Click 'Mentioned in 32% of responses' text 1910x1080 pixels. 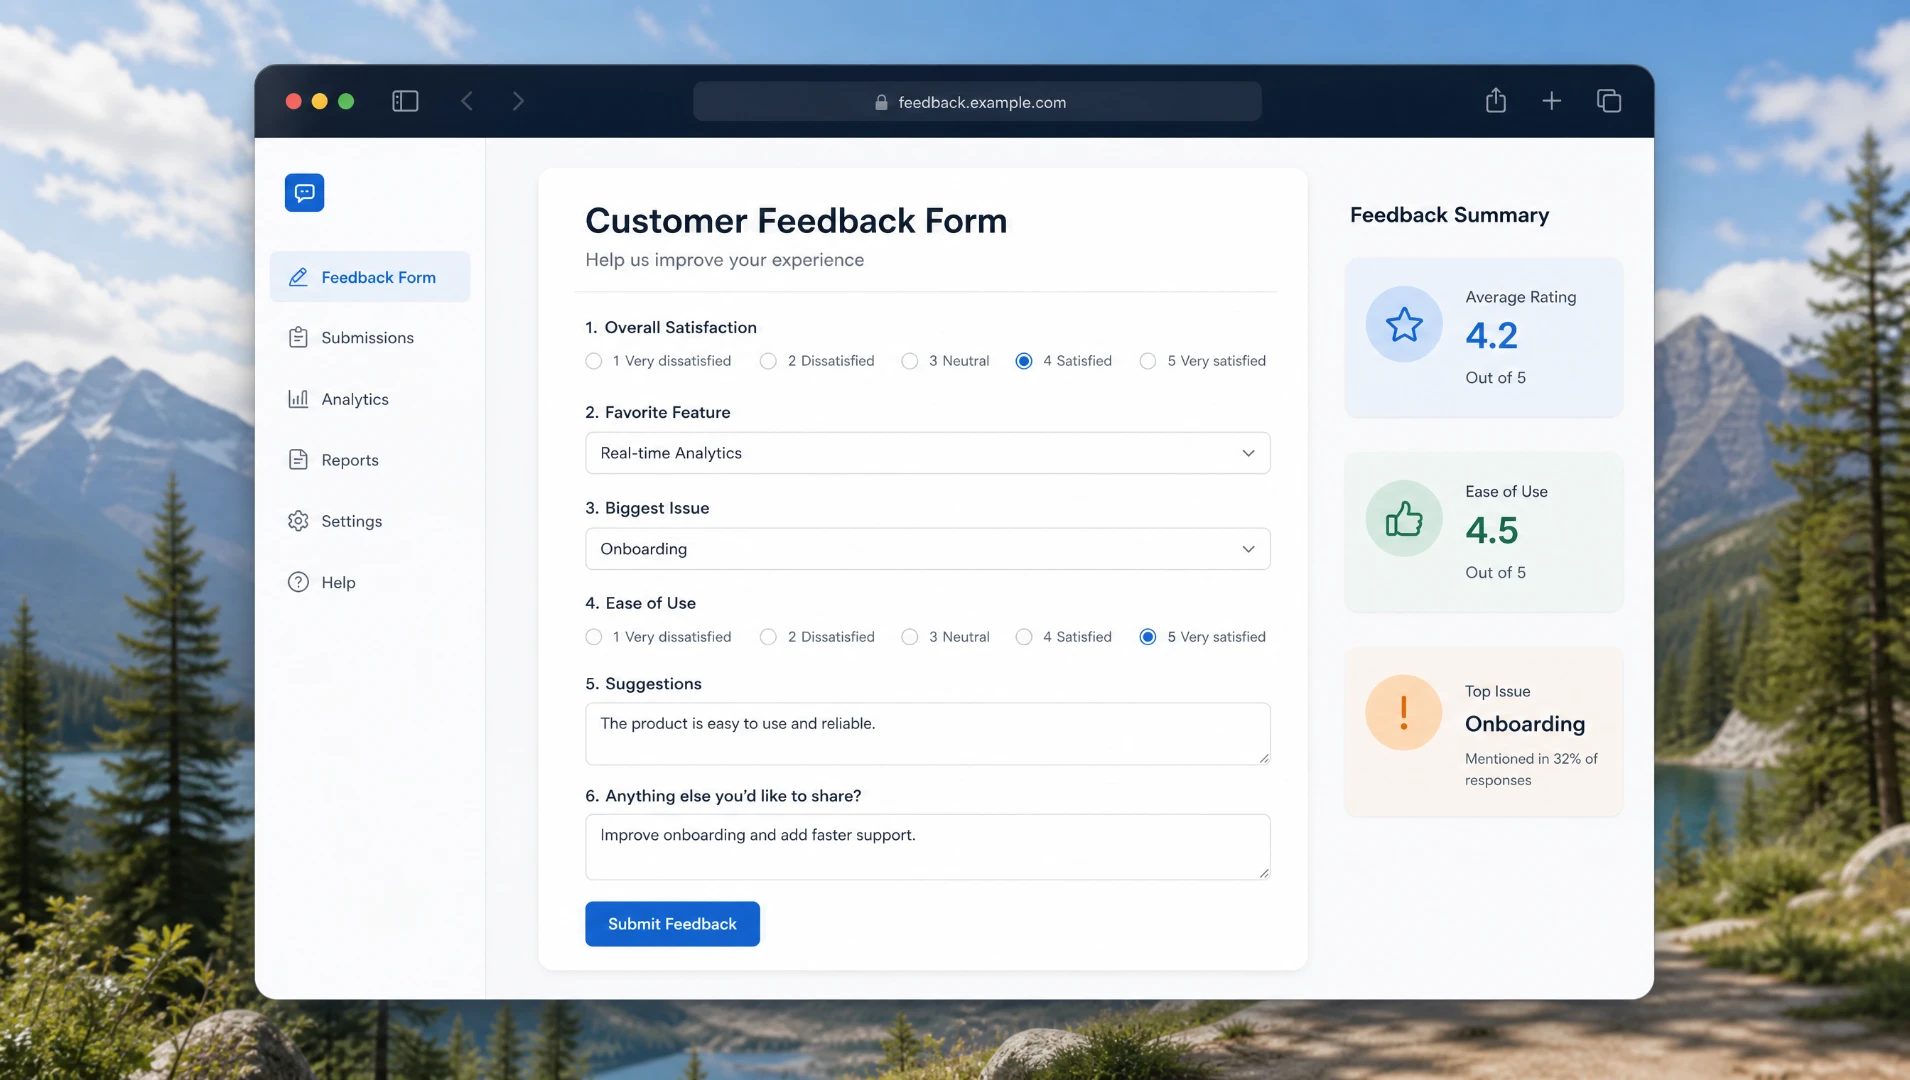tap(1531, 769)
